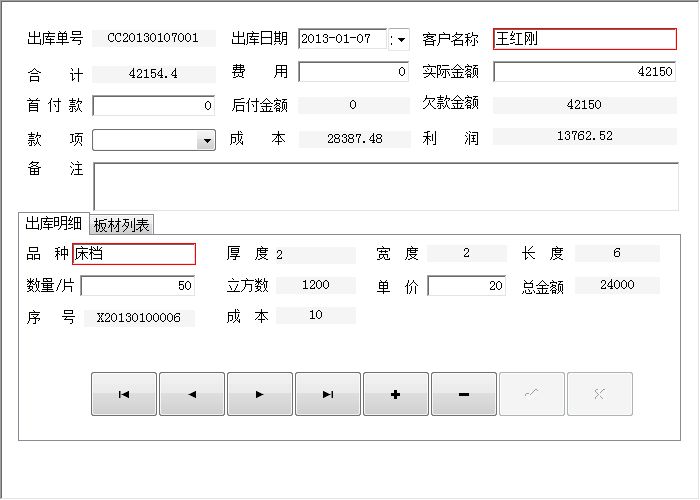The width and height of the screenshot is (700, 500).
Task: Add new record with plus button
Action: click(x=396, y=394)
